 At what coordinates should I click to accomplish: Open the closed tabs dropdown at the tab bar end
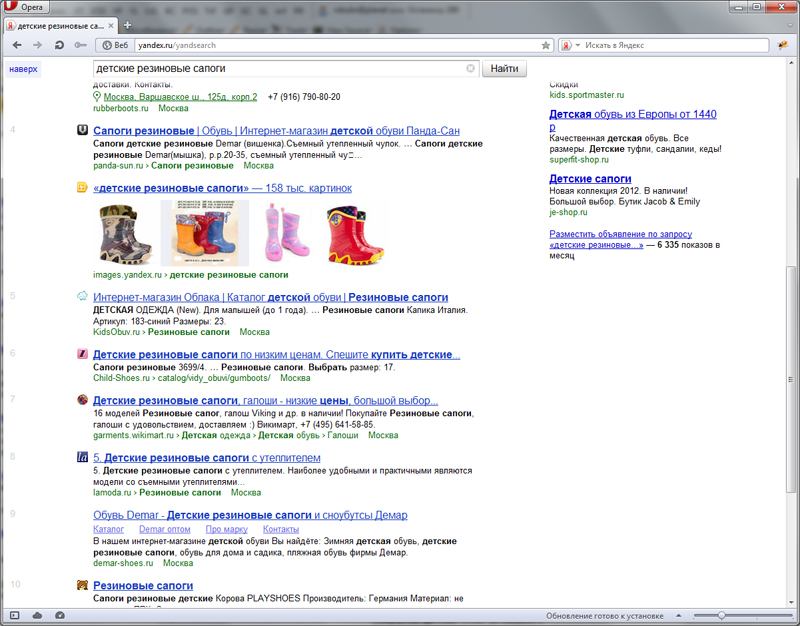coord(791,26)
